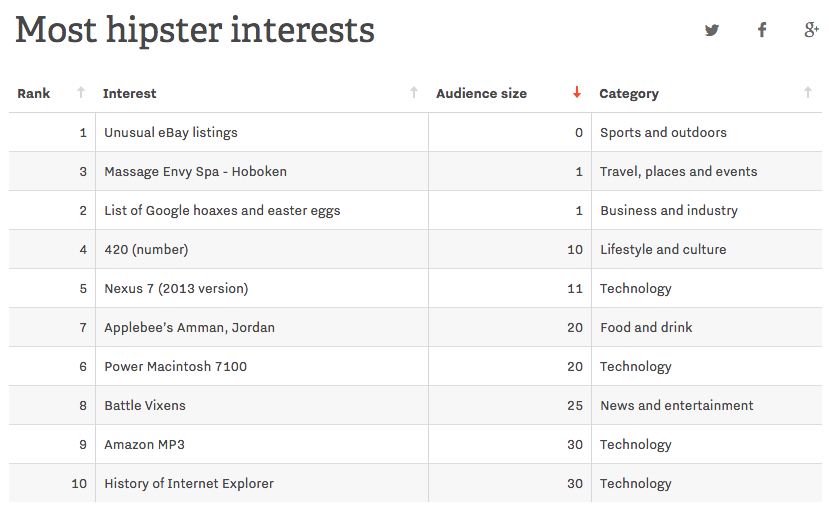Toggle the red Audience size sort arrow

point(577,93)
